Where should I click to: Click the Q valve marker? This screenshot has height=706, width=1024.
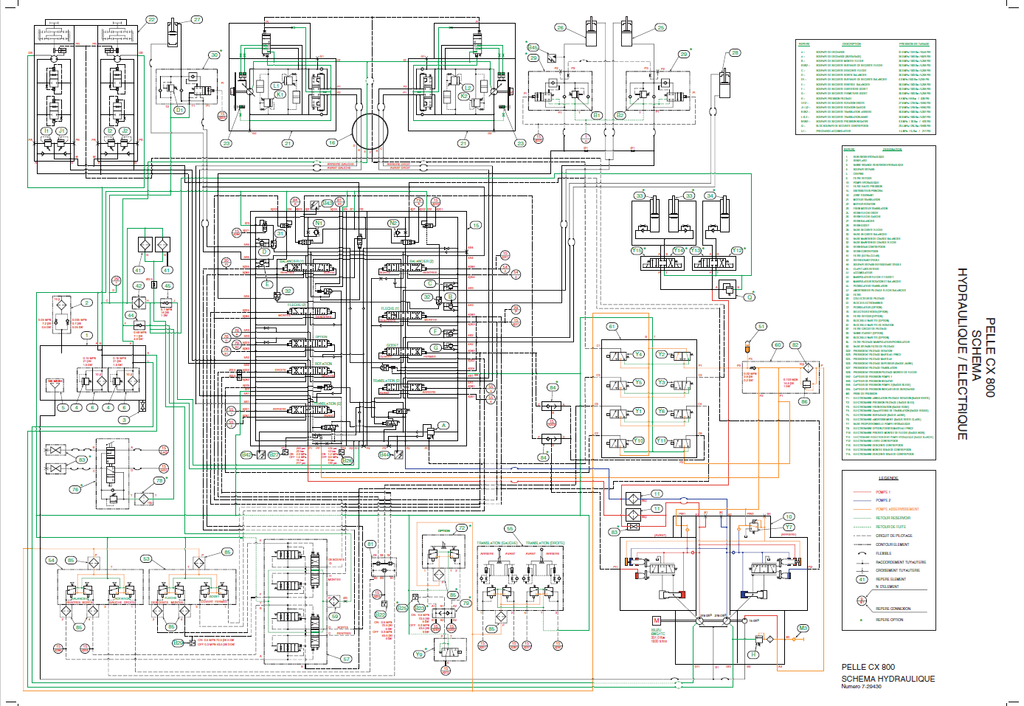(x=750, y=297)
